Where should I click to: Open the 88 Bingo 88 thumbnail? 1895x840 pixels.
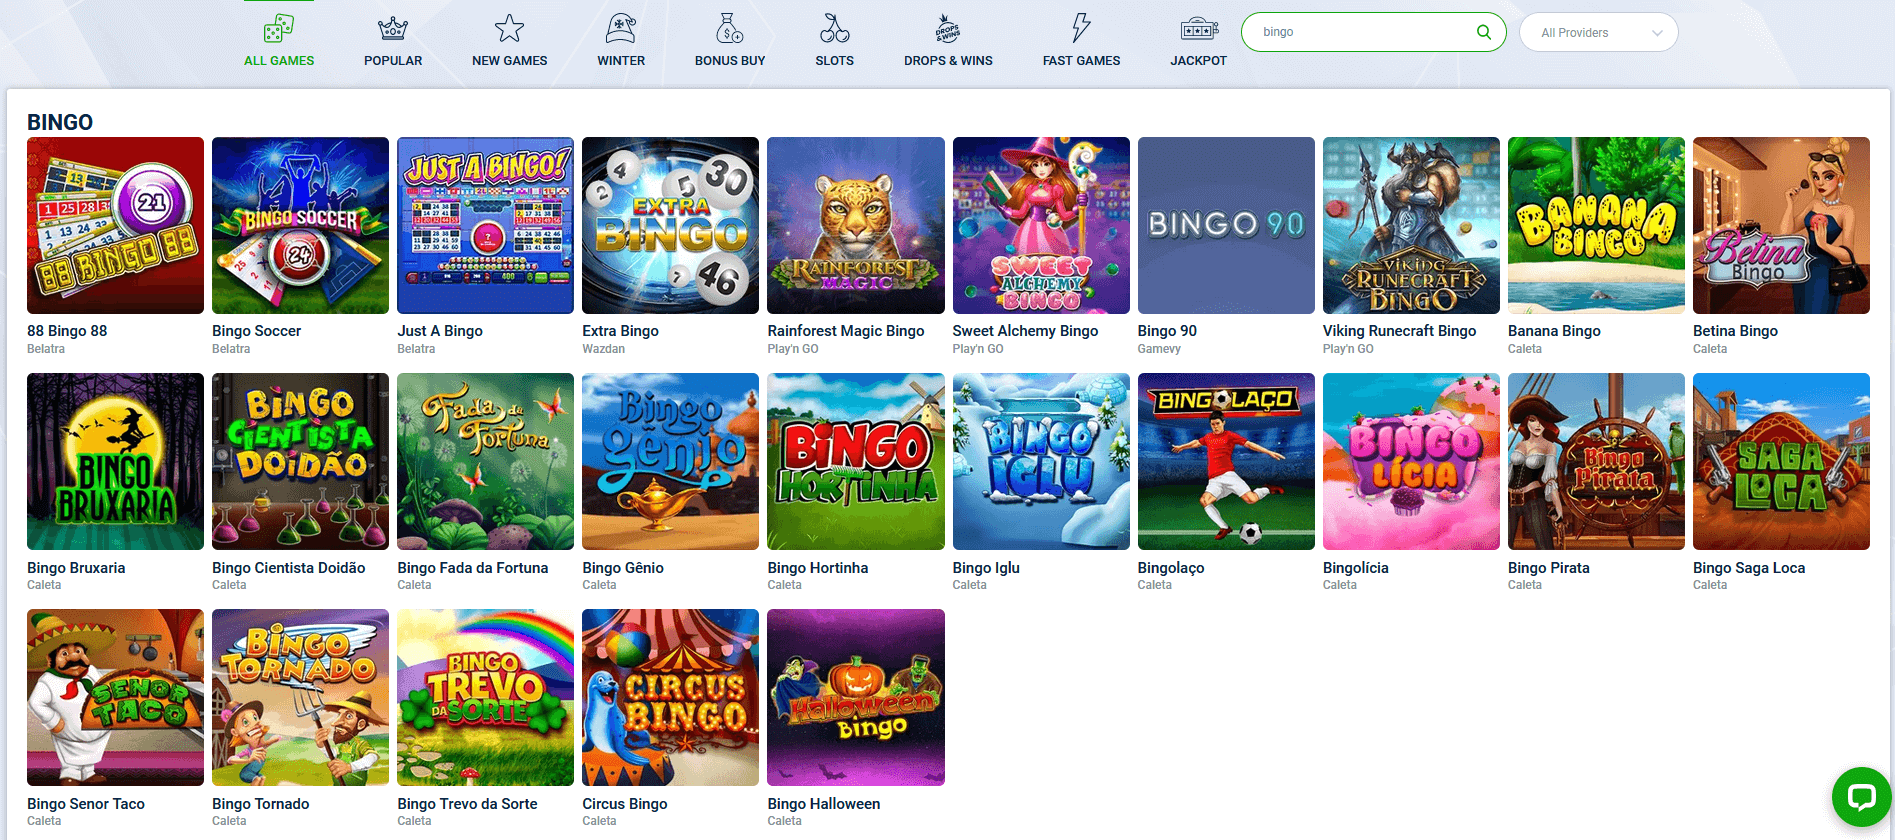[x=115, y=225]
